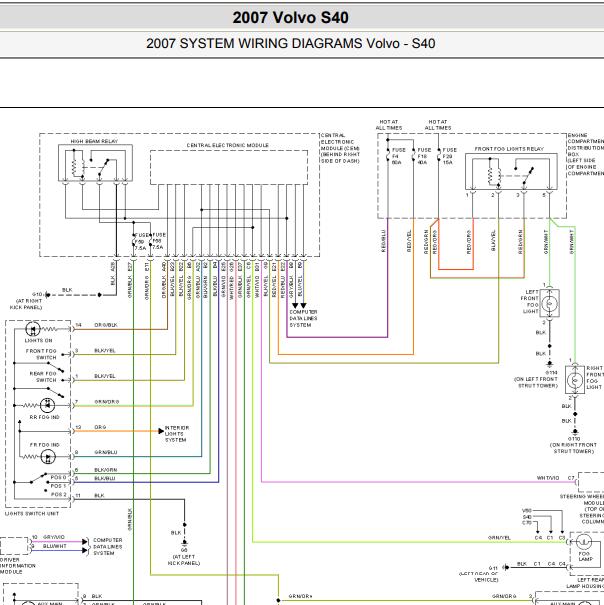Click the "GRN/BLU" wire label at pin 9
The height and width of the screenshot is (605, 604).
[106, 452]
